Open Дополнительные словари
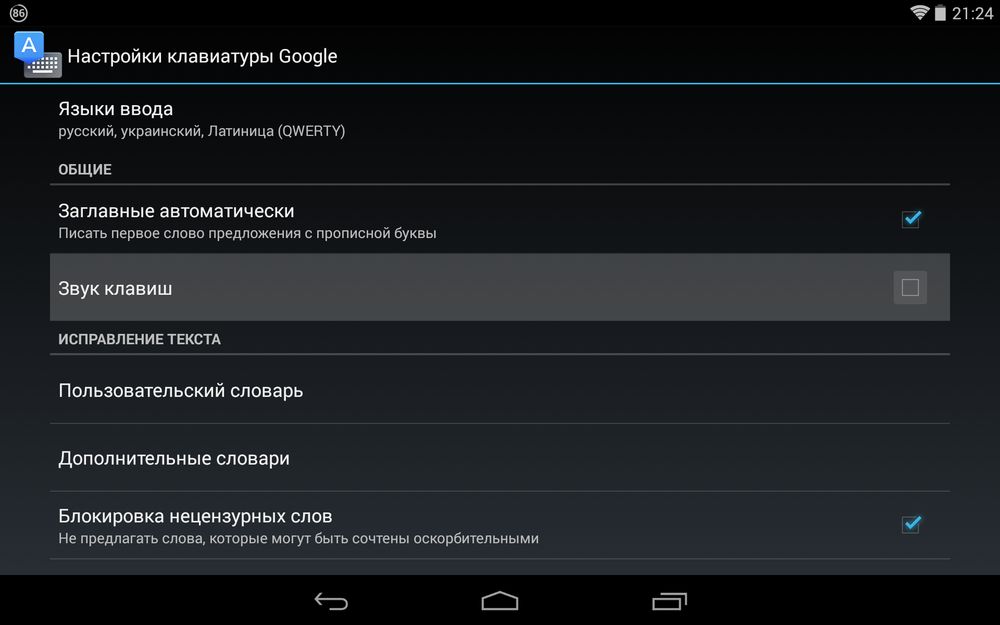The width and height of the screenshot is (1000, 625). click(499, 458)
